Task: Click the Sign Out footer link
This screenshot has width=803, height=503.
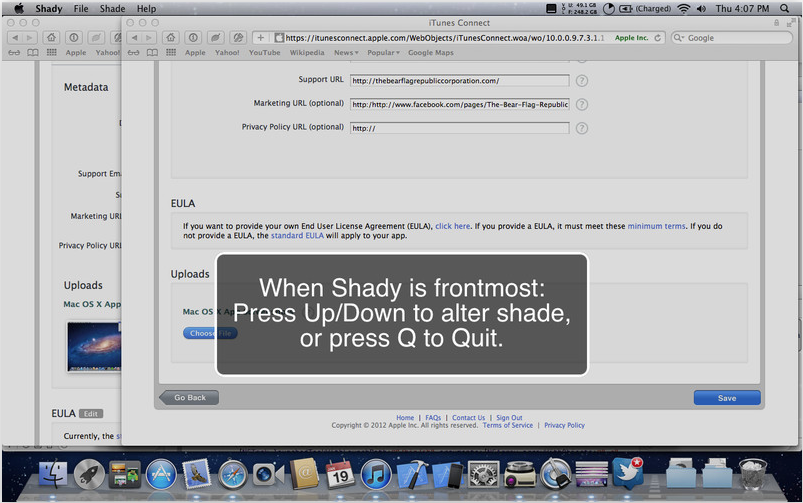Action: (x=509, y=417)
